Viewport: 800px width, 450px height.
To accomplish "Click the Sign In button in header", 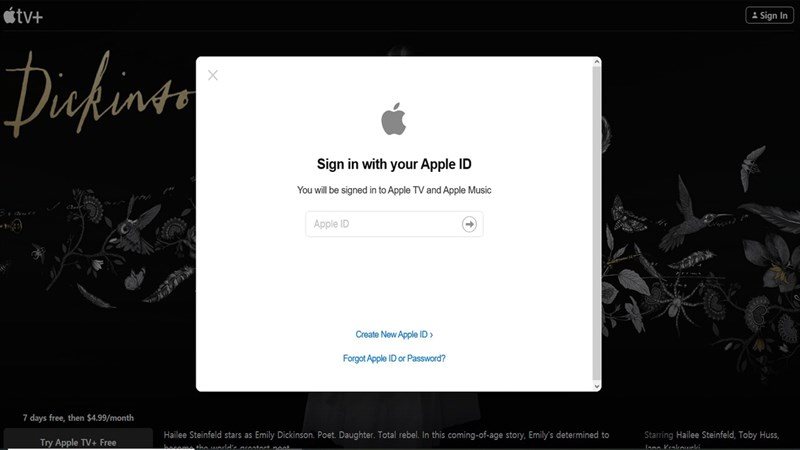I will tap(769, 15).
